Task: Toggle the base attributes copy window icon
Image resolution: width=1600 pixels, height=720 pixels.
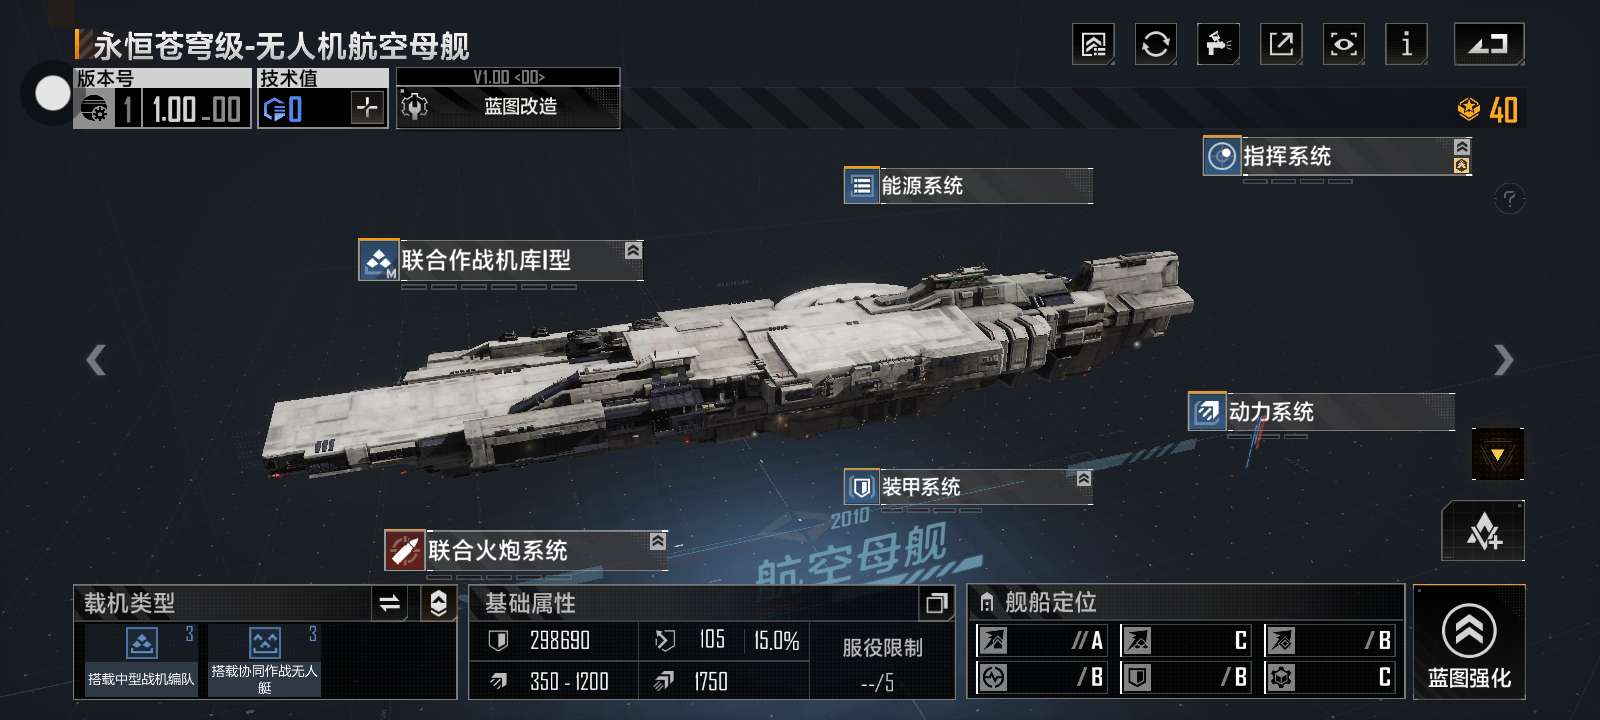Action: pyautogui.click(x=936, y=603)
